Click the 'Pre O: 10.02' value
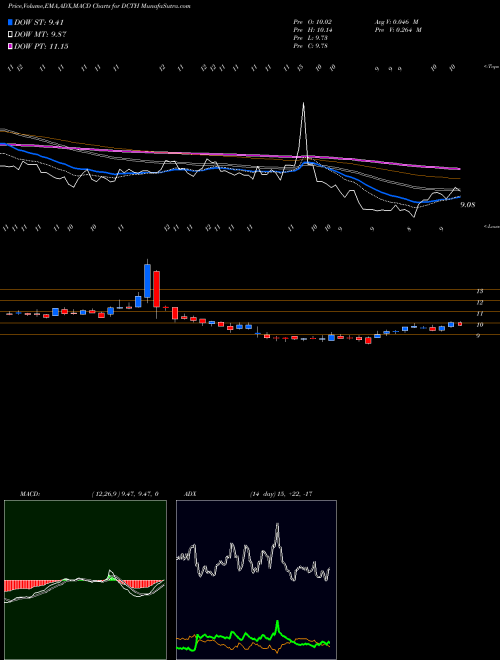This screenshot has height=660, width=500. pos(311,21)
